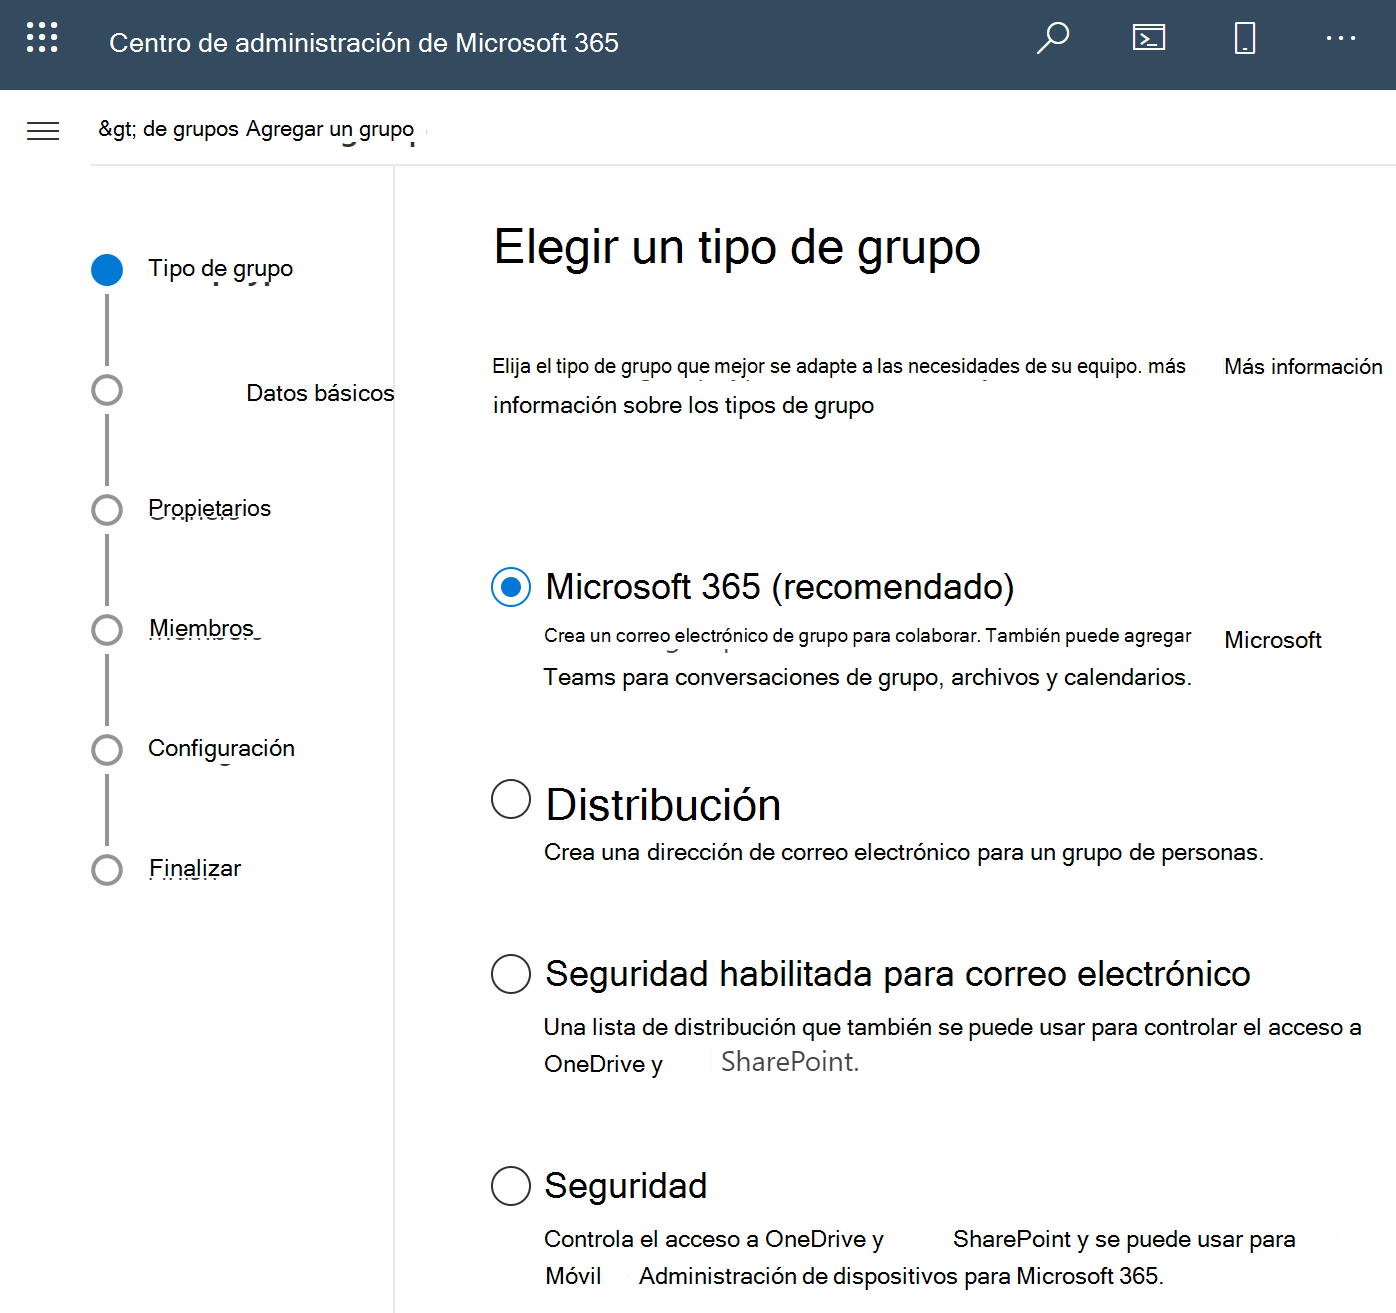Click the 'Microsoft 365 (recomendado)' label
The height and width of the screenshot is (1313, 1396).
[780, 587]
